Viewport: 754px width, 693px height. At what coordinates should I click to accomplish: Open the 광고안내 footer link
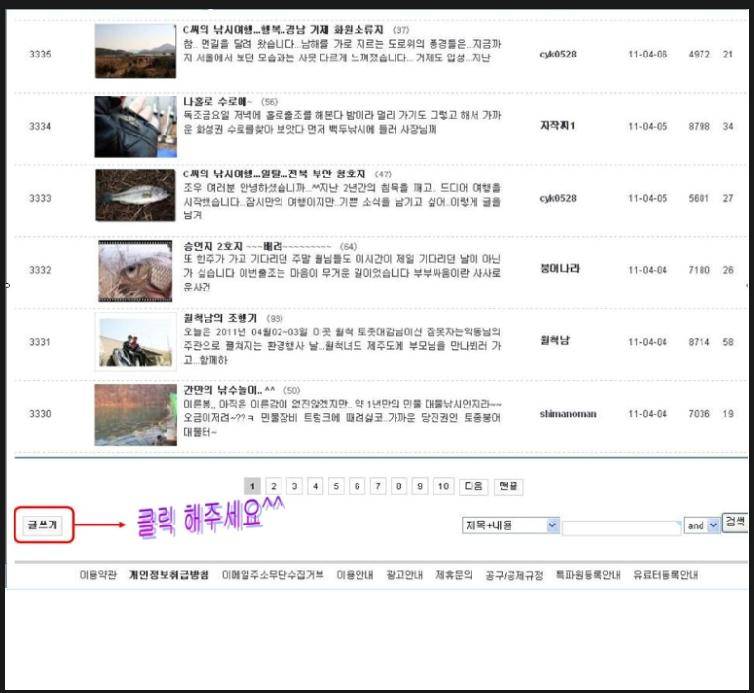404,575
